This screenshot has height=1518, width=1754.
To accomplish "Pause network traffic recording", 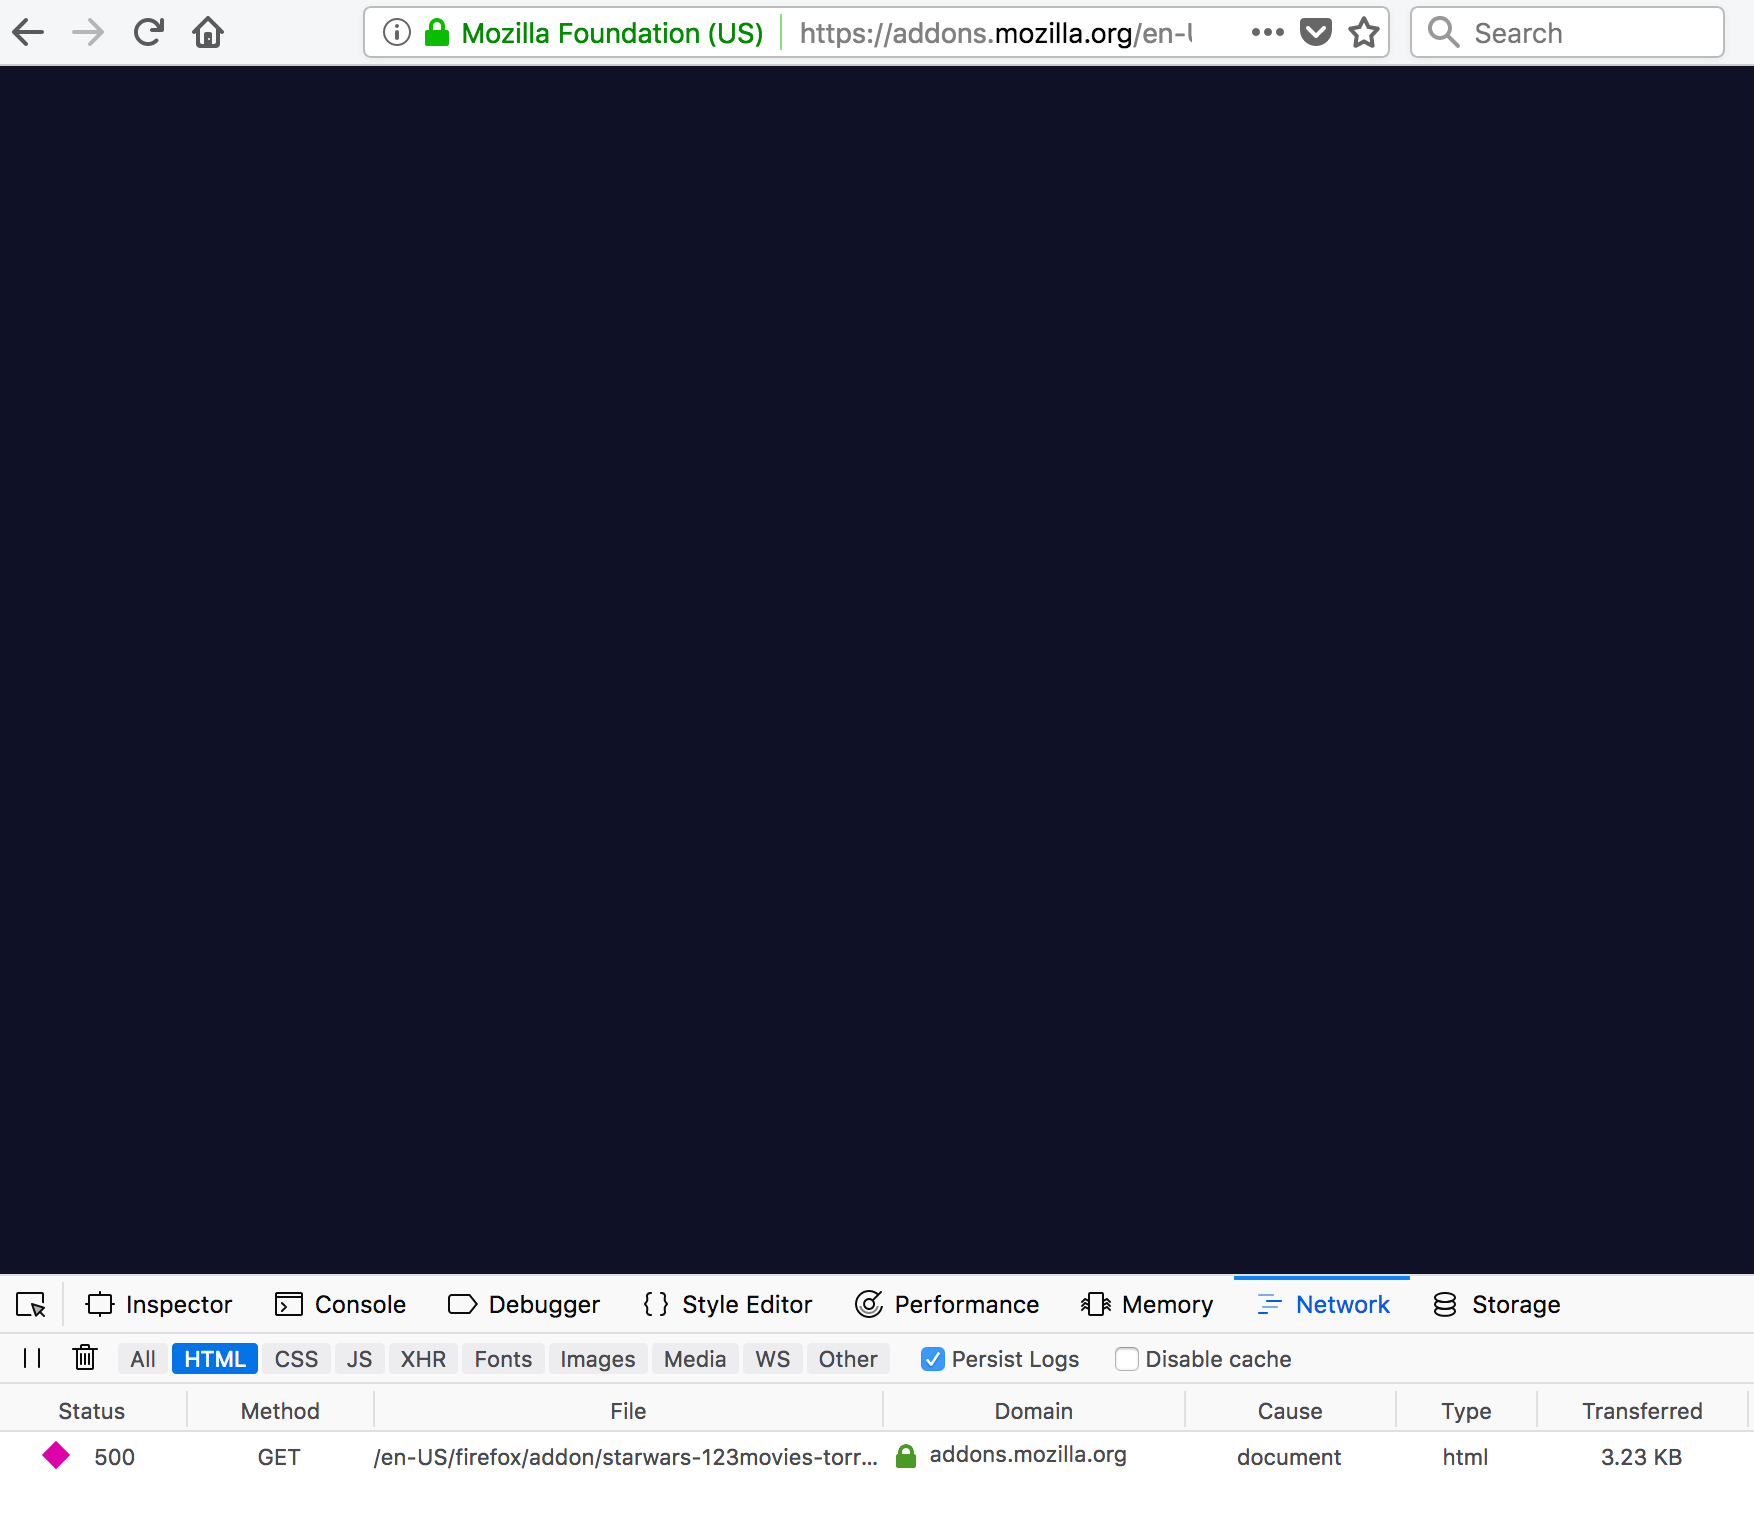I will (x=31, y=1358).
